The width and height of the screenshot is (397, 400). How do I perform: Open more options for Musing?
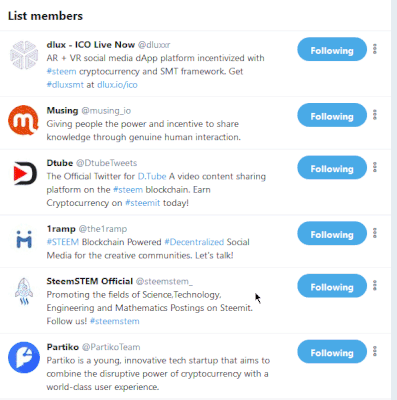375,115
